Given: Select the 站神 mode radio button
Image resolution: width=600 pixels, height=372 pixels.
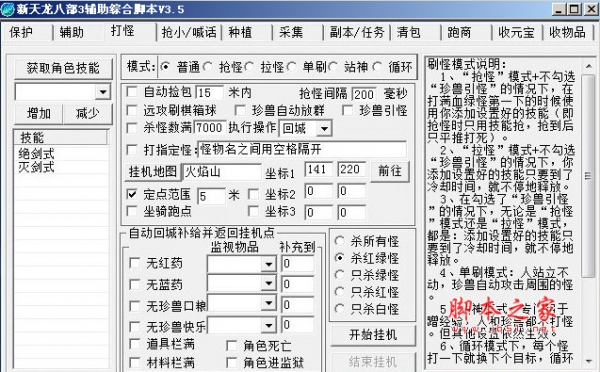Looking at the screenshot, I should pos(333,67).
